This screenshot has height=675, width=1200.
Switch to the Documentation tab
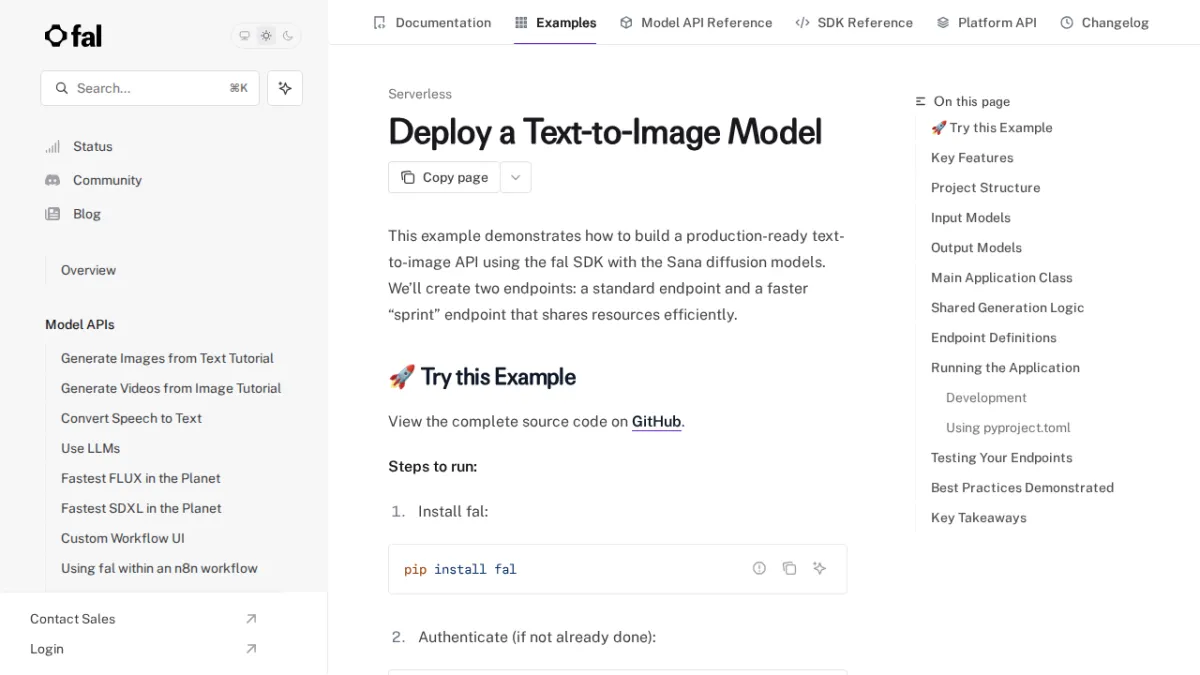point(432,22)
